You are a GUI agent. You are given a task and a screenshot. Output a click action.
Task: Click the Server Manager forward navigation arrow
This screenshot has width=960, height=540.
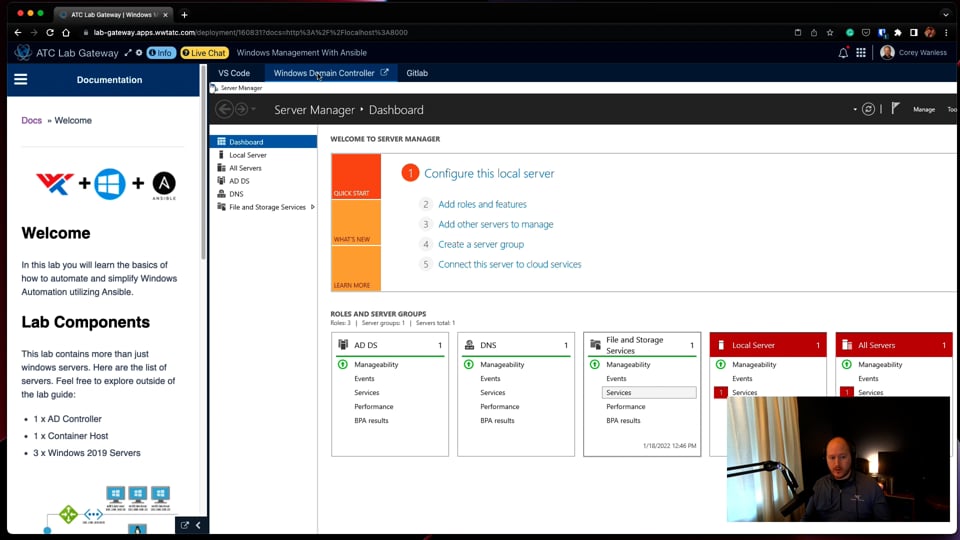[241, 110]
